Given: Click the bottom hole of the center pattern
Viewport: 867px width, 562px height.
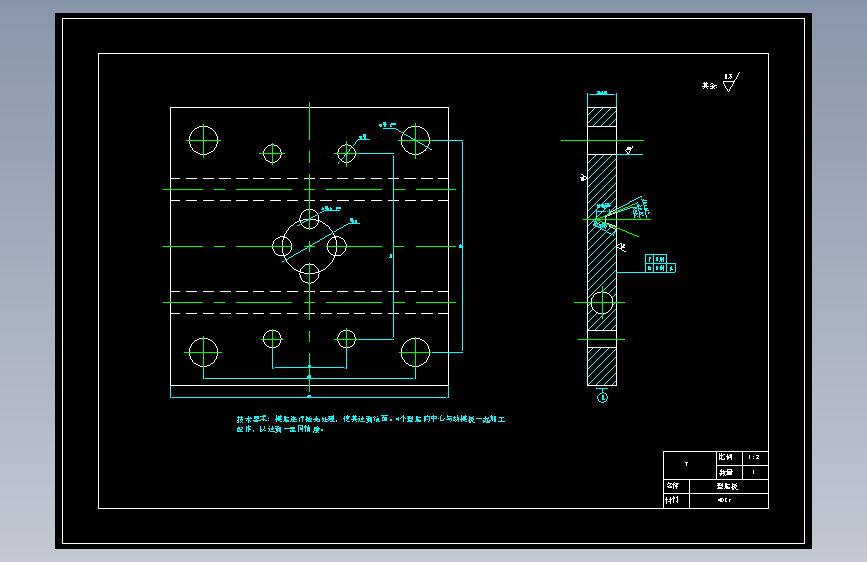Looking at the screenshot, I should pos(309,273).
